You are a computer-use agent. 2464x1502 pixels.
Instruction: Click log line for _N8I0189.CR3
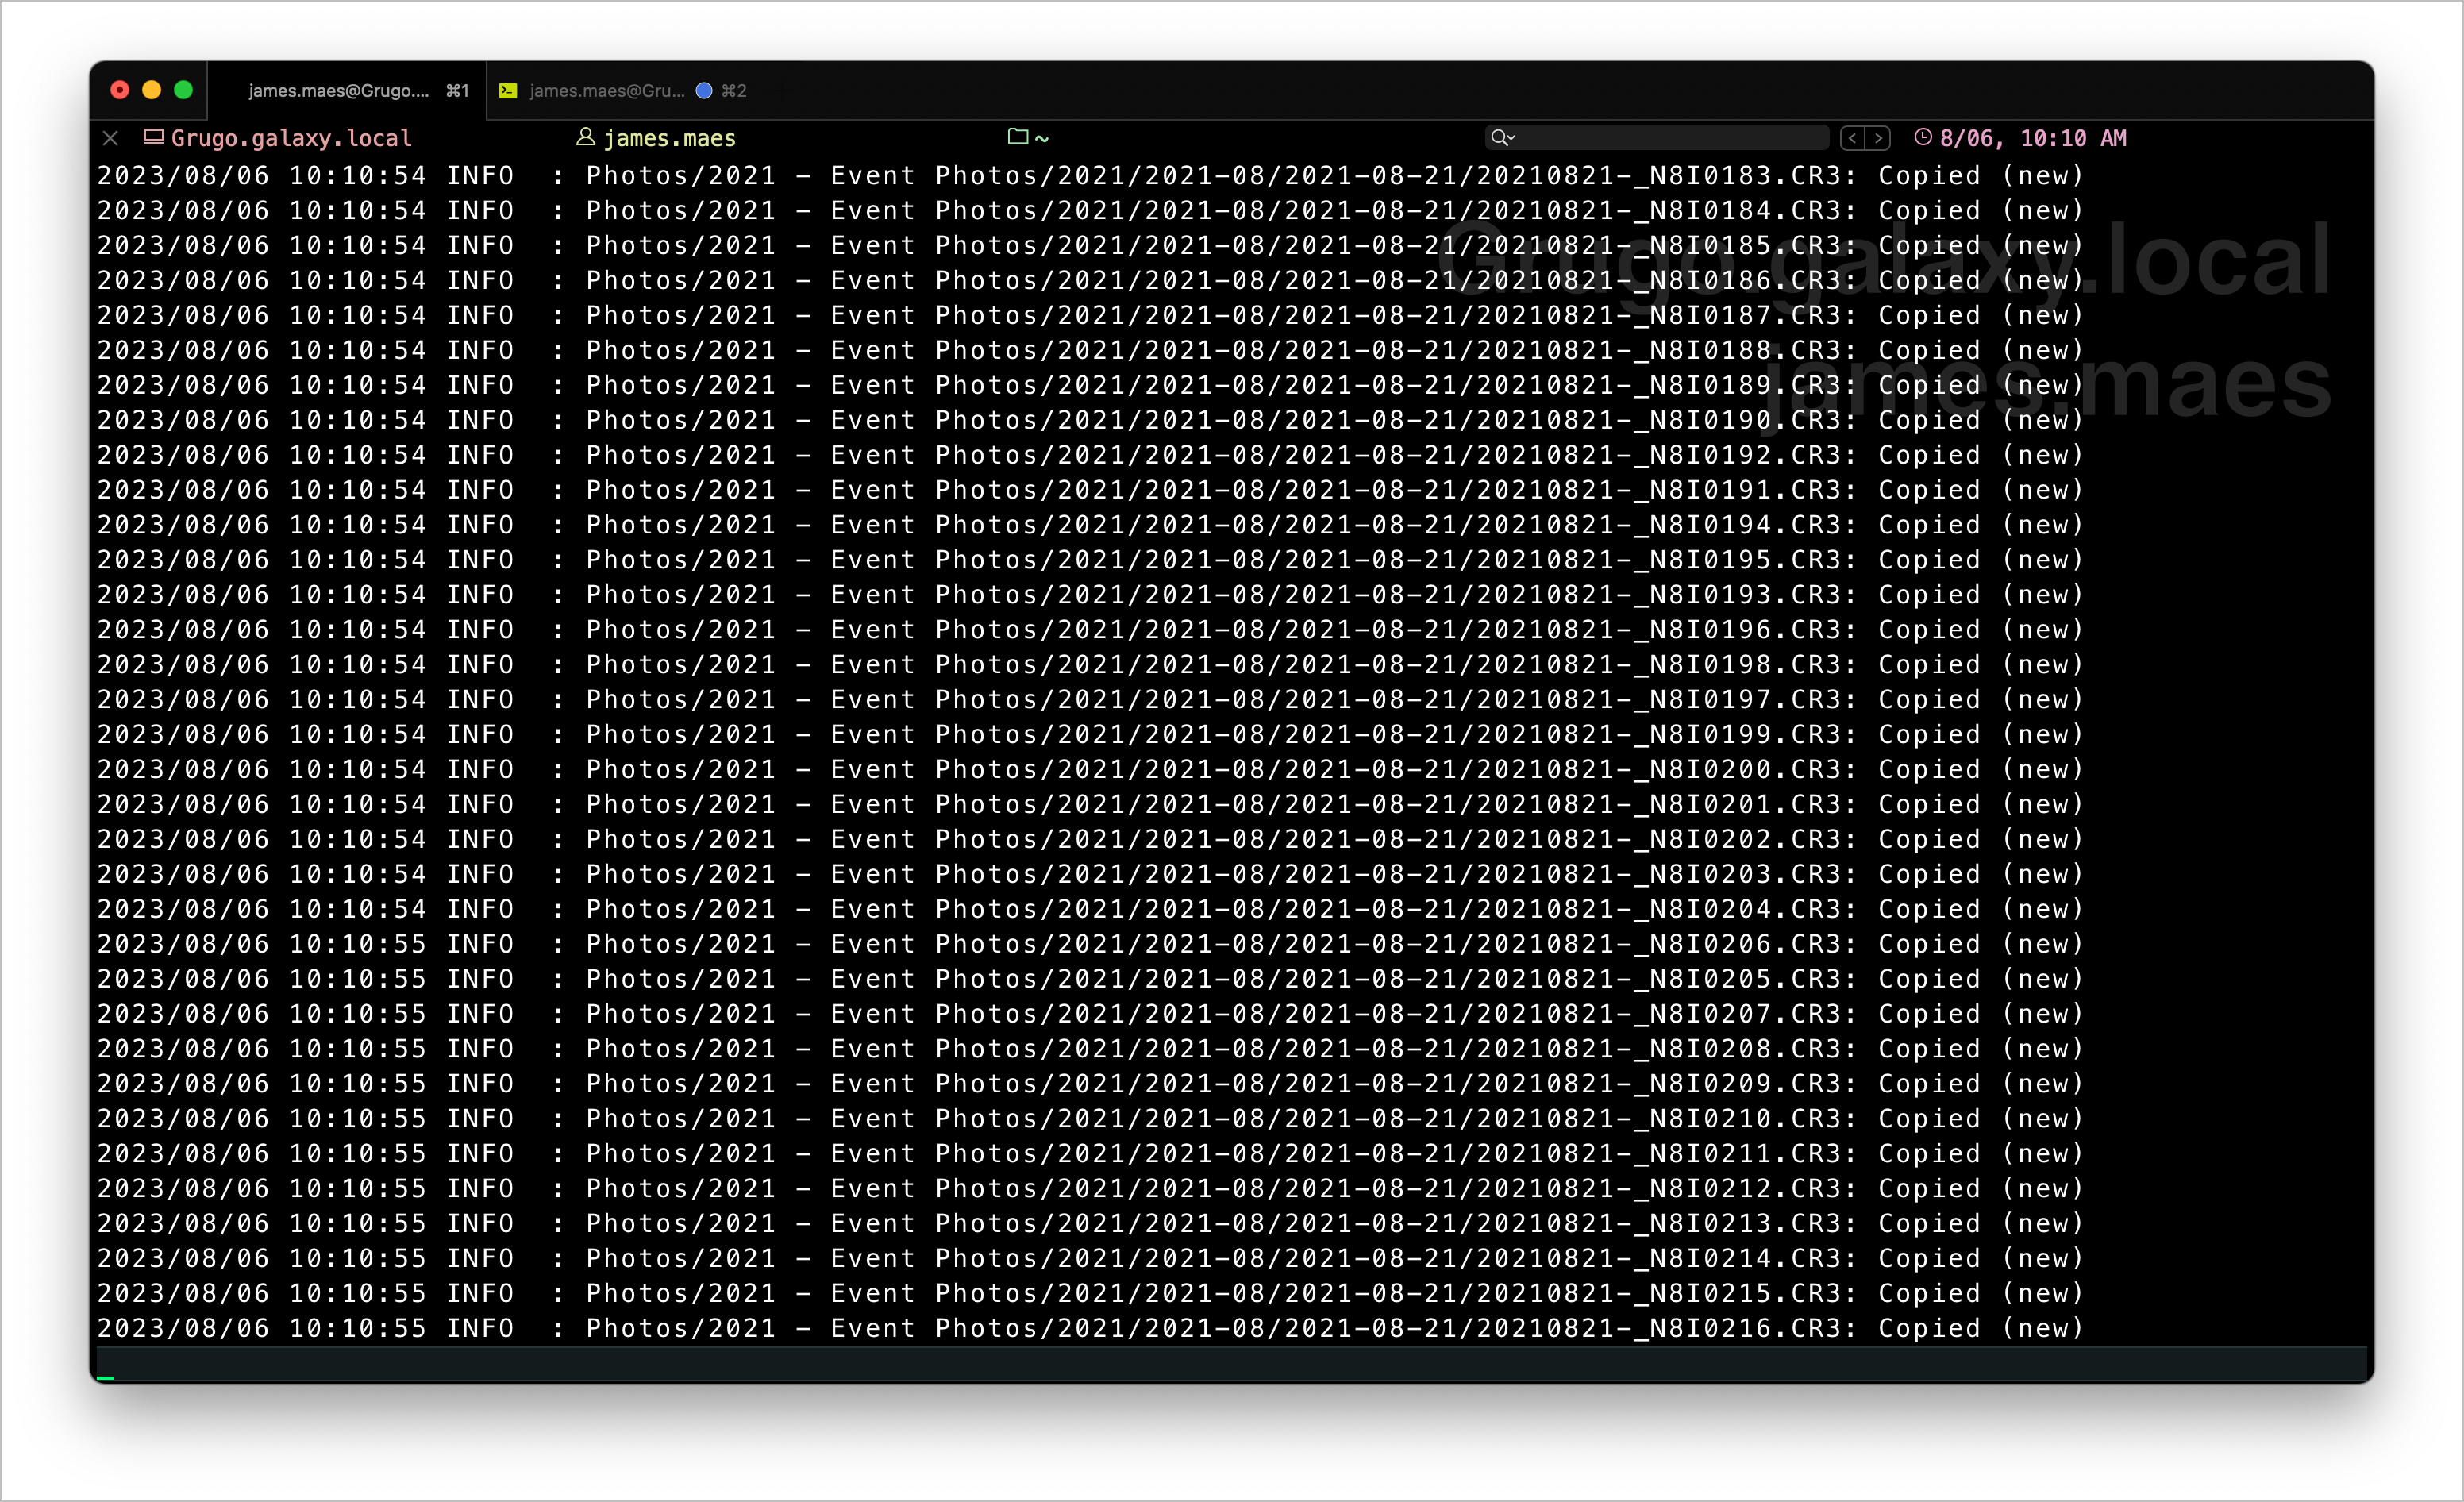click(x=1090, y=386)
